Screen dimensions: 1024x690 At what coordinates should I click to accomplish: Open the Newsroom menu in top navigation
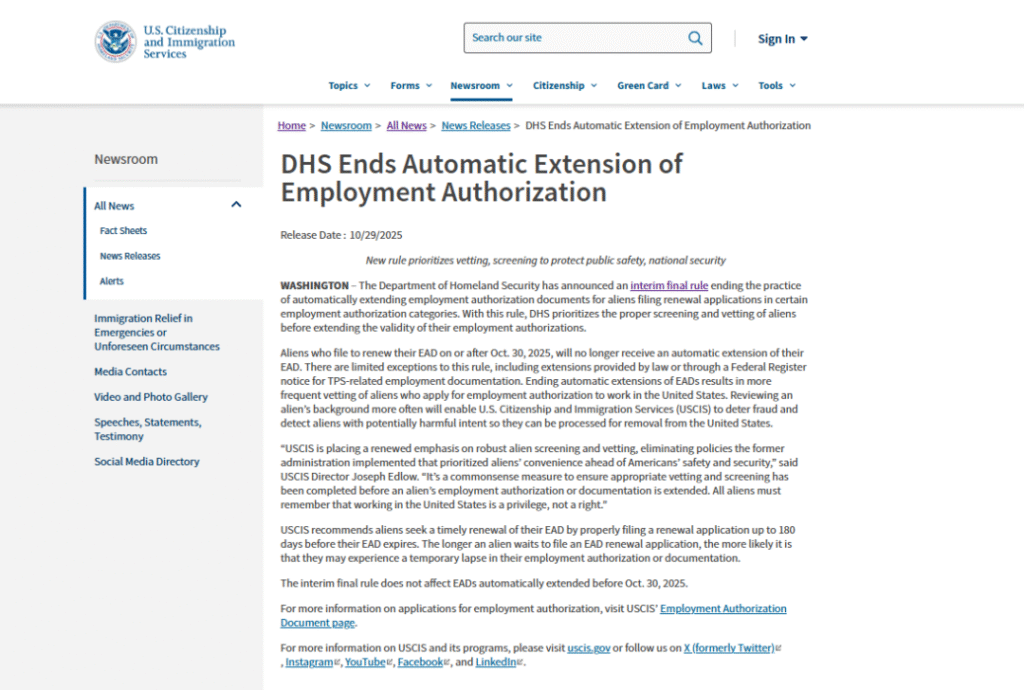[481, 86]
